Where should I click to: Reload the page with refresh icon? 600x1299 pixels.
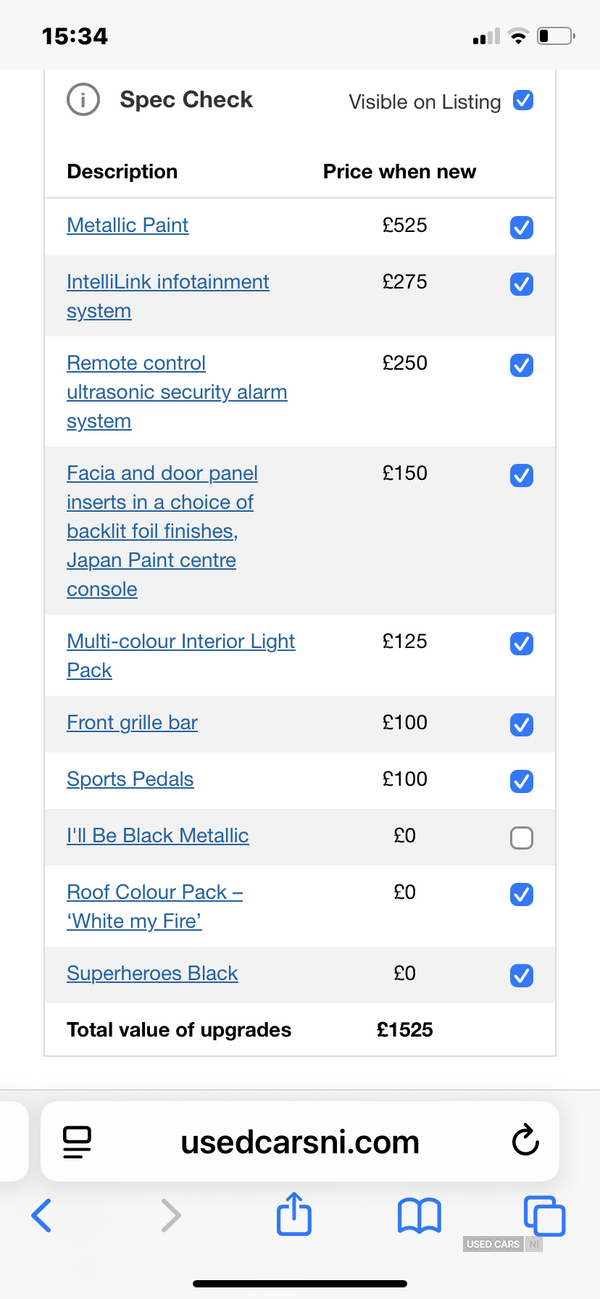coord(525,1141)
